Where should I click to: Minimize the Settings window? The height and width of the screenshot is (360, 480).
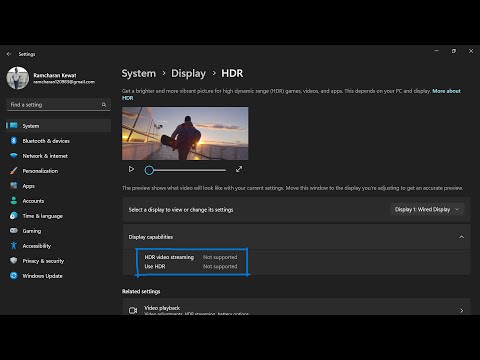[437, 51]
